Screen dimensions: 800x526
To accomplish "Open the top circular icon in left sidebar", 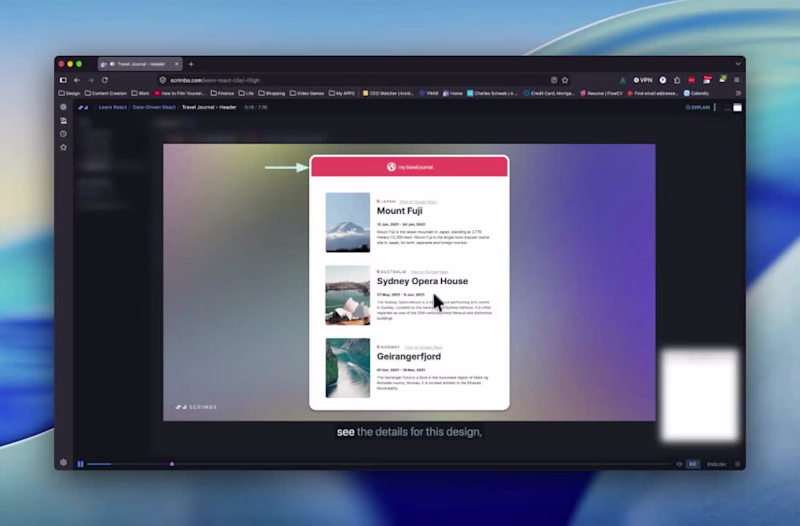I will point(63,107).
